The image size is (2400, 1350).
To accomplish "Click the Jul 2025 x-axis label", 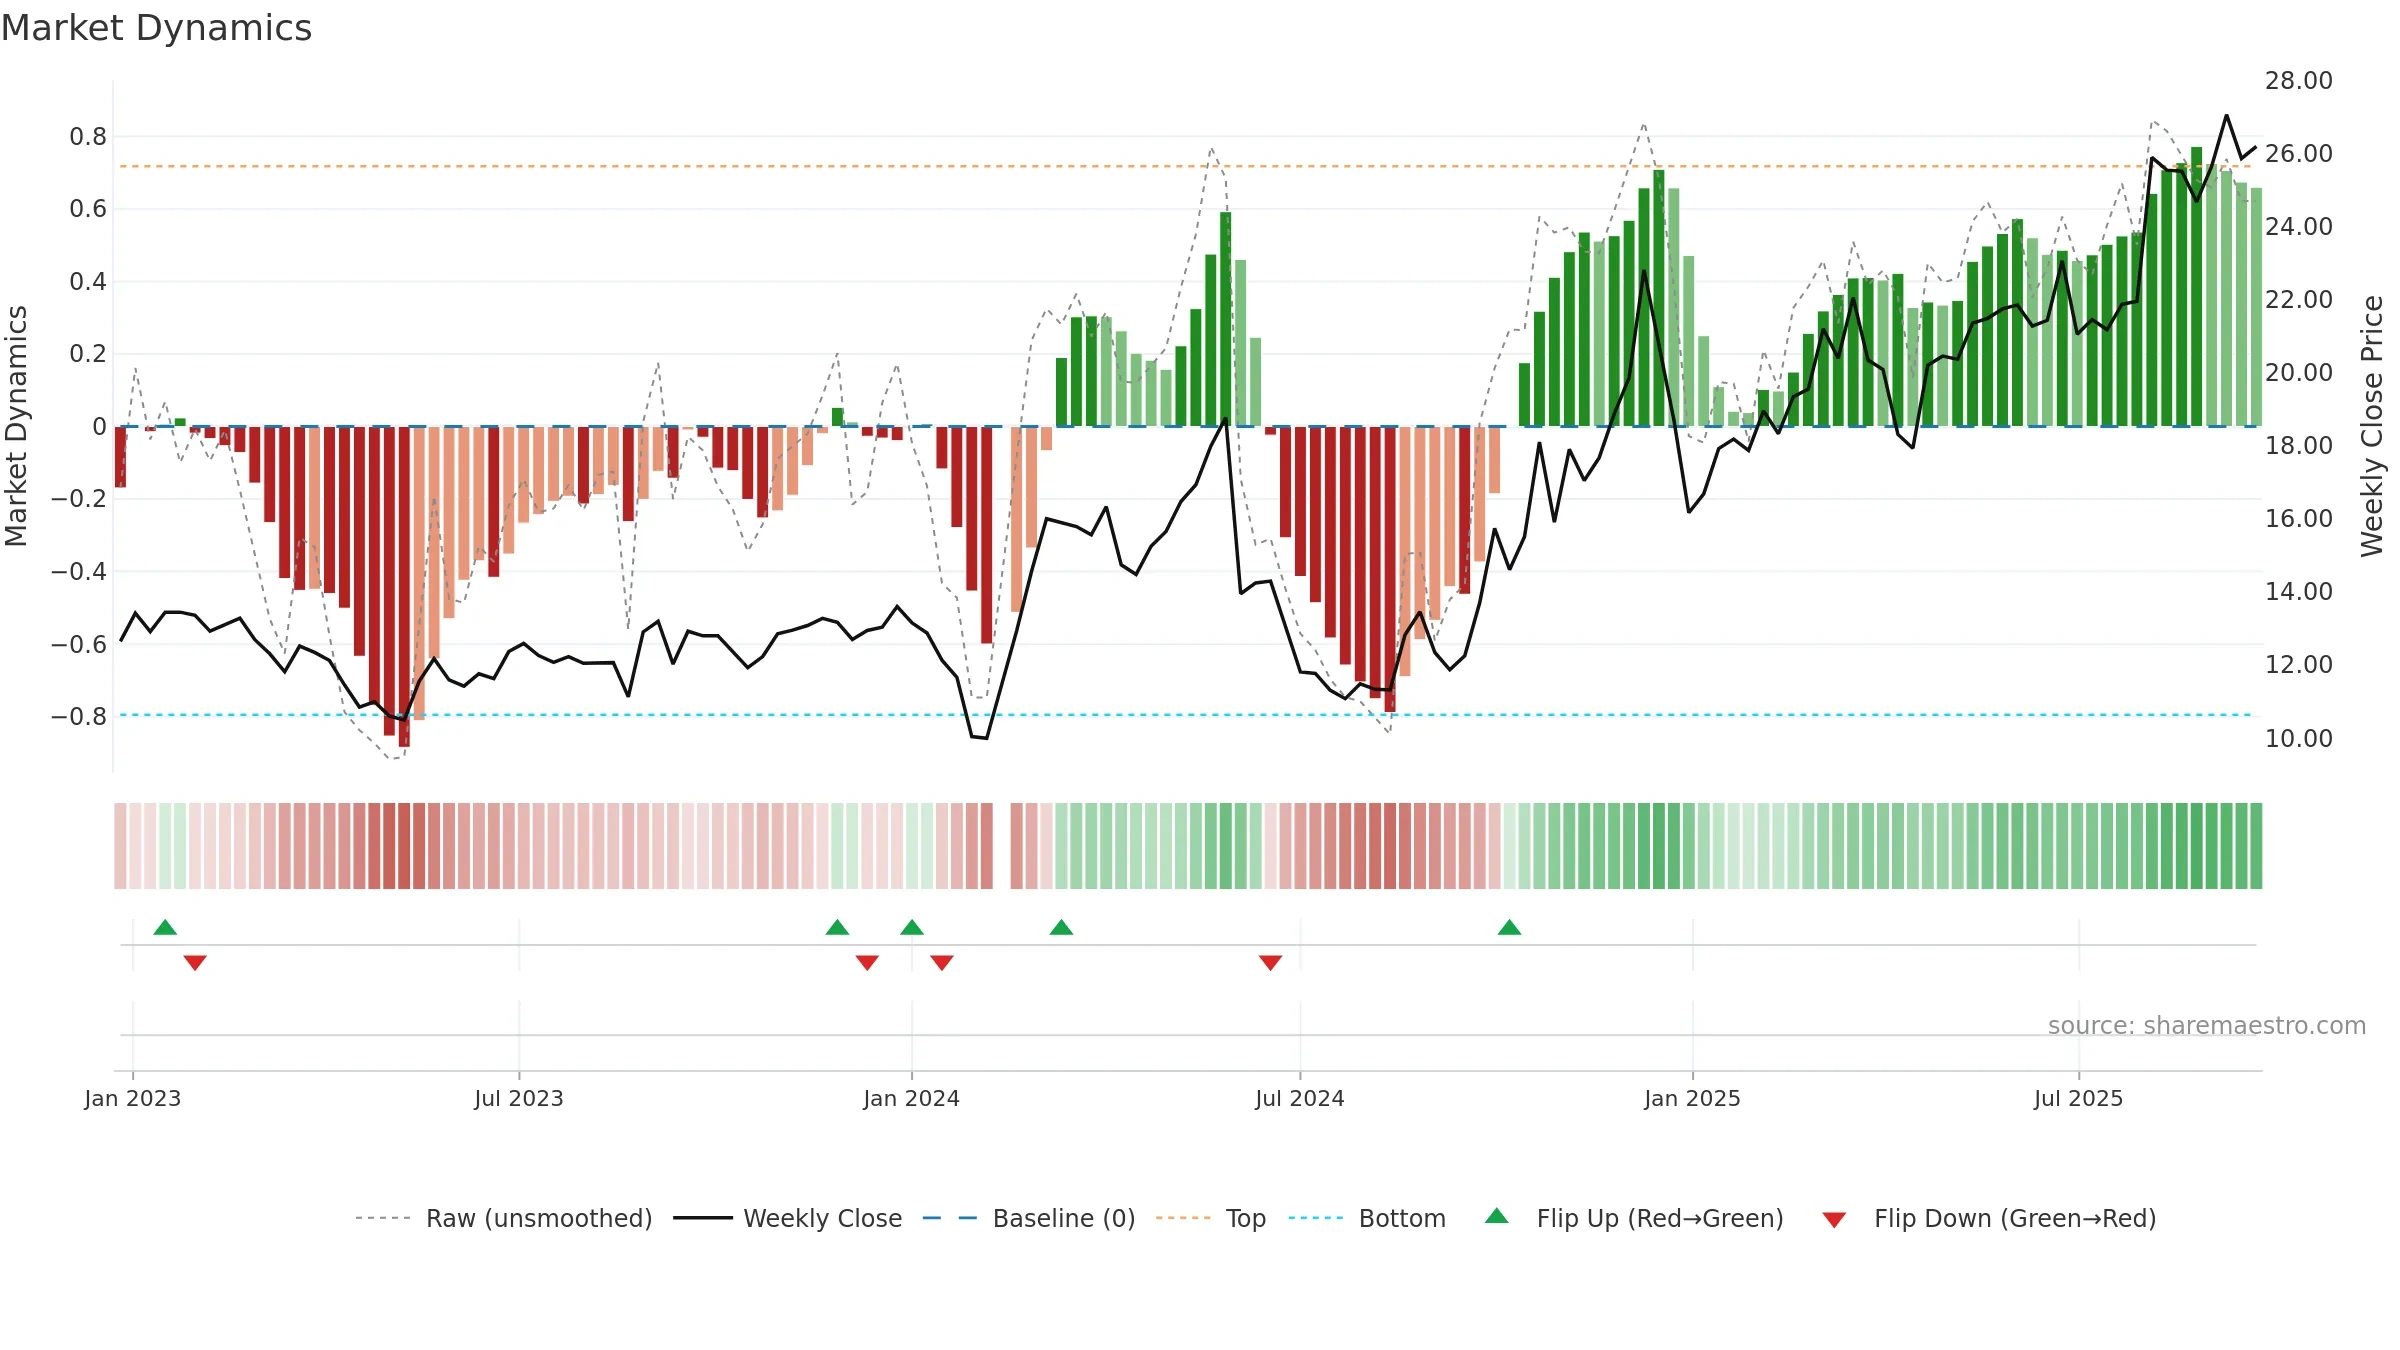I will pos(2079,1098).
